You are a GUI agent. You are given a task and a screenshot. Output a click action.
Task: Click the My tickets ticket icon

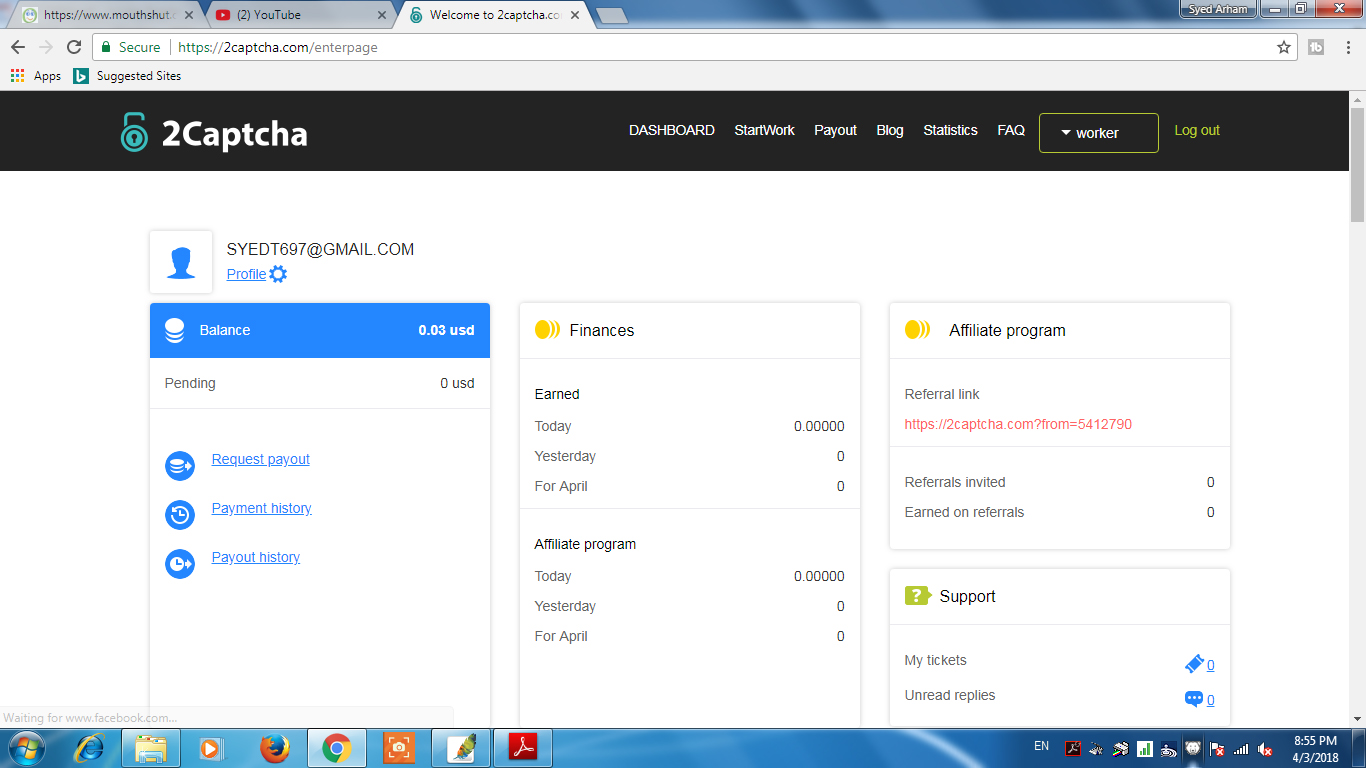tap(1194, 664)
